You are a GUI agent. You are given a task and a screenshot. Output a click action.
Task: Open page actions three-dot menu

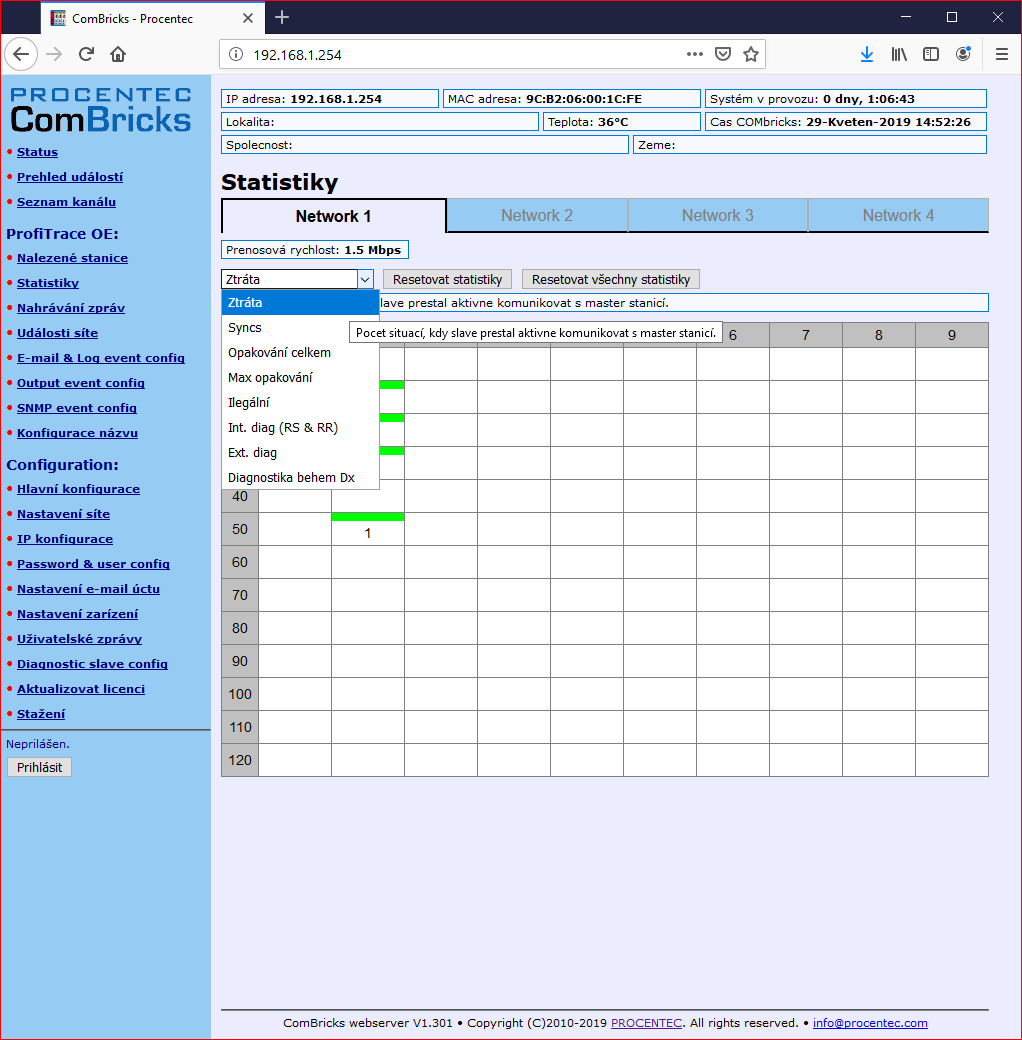(x=694, y=54)
